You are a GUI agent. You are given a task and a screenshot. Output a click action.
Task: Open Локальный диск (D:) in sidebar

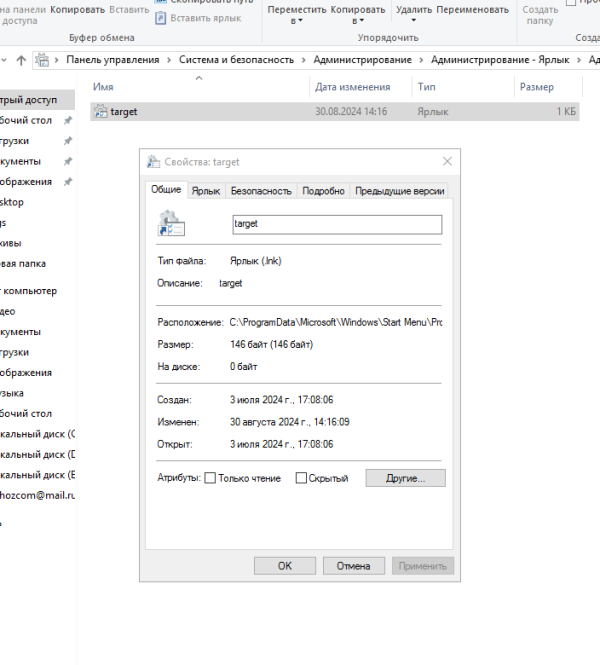tap(37, 454)
